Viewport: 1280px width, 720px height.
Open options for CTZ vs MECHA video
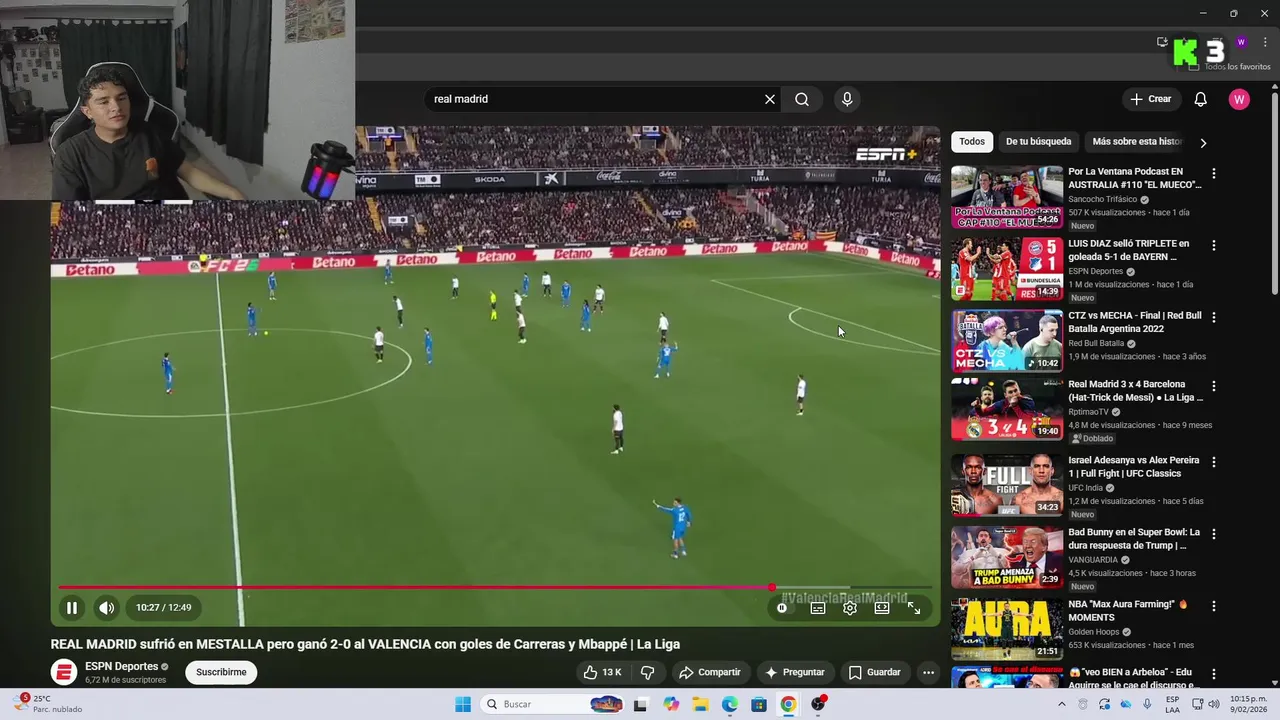(1214, 317)
